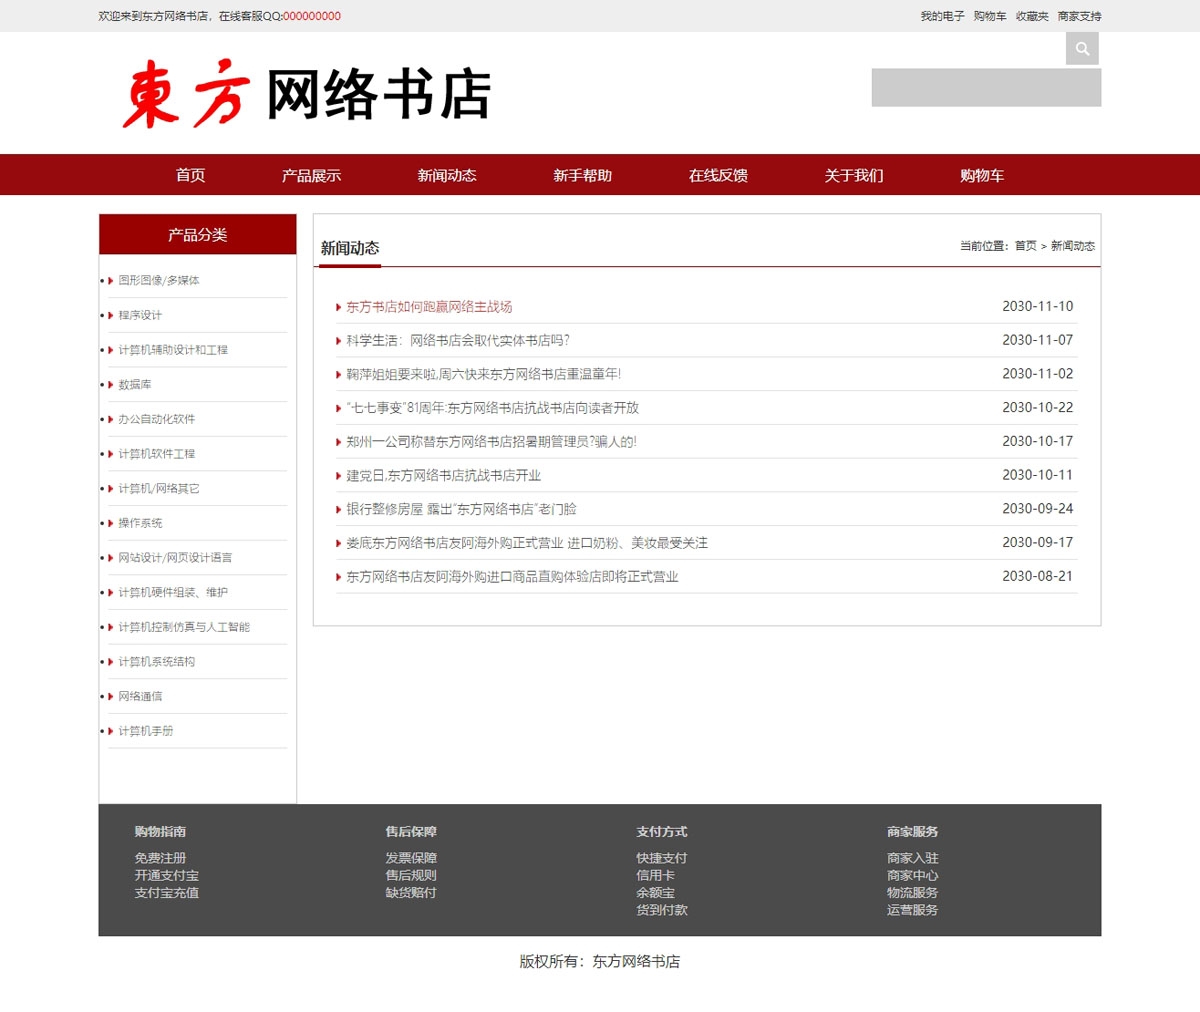
Task: Click 商家支持 in the top bar
Action: tap(1079, 16)
